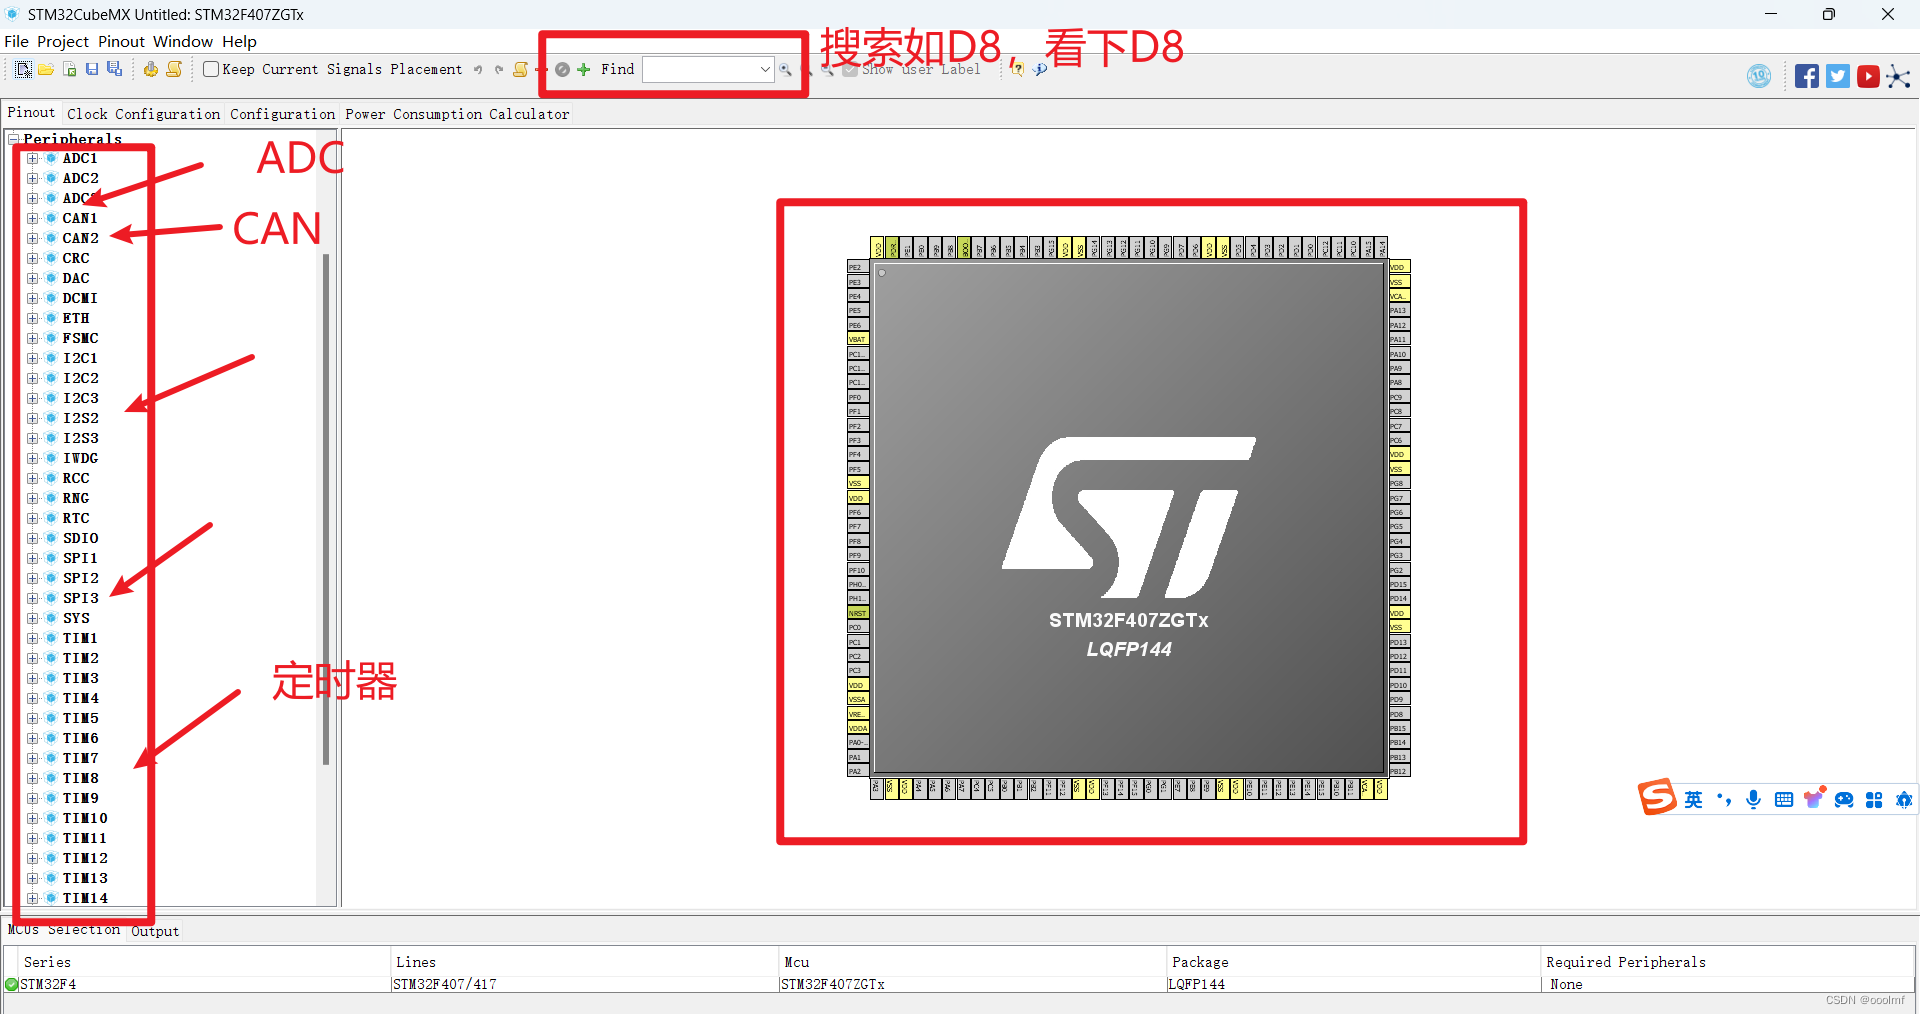This screenshot has width=1920, height=1014.
Task: Click the green plus button near Find
Action: coord(583,70)
